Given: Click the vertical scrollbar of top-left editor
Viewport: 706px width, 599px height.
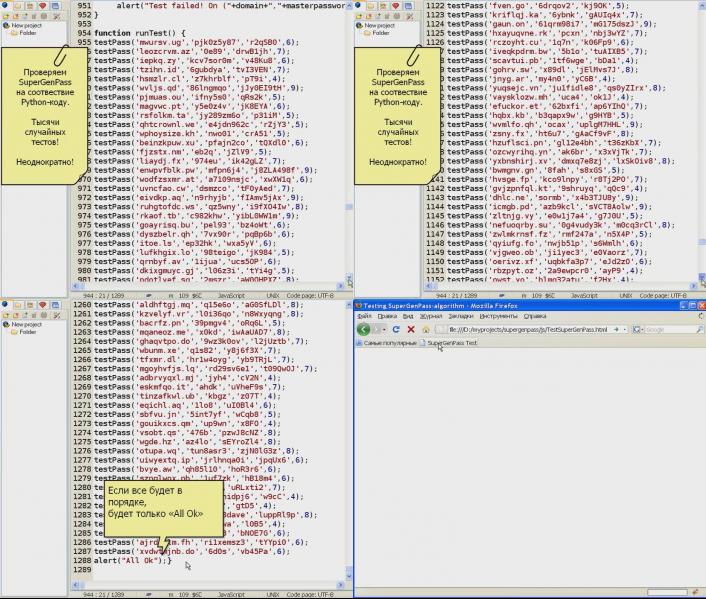Looking at the screenshot, I should [349, 144].
